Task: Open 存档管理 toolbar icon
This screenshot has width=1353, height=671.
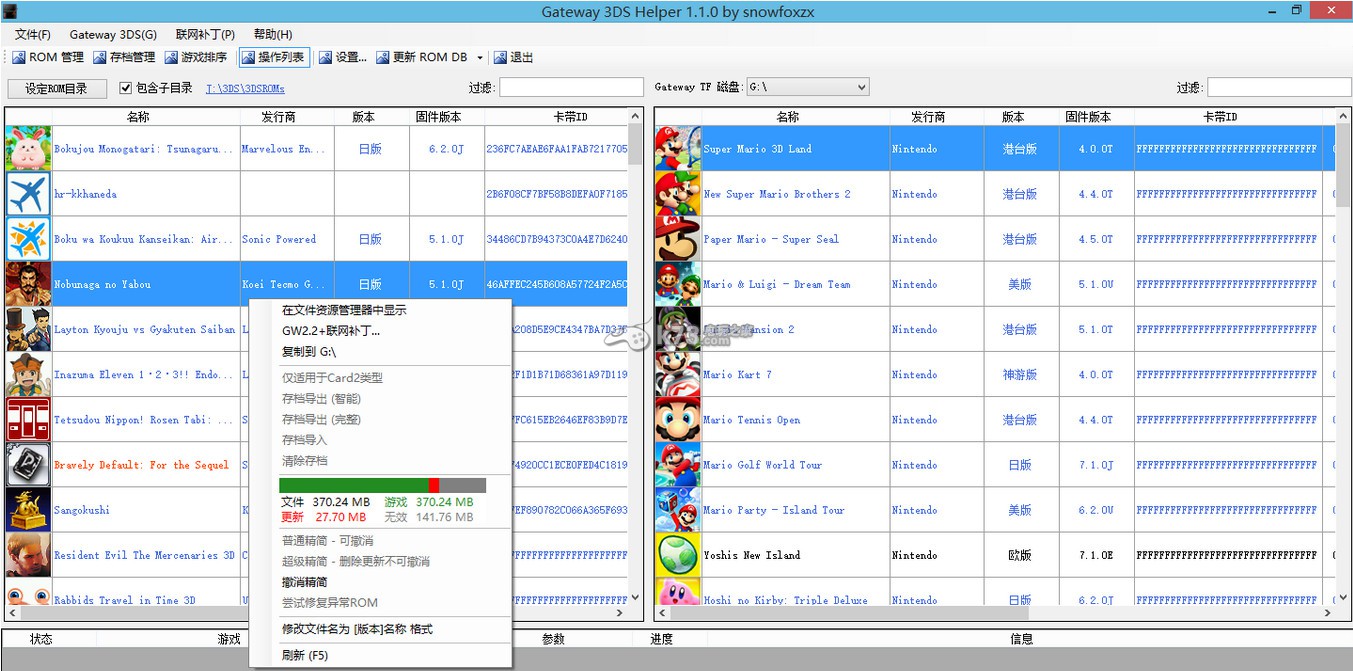Action: point(100,58)
